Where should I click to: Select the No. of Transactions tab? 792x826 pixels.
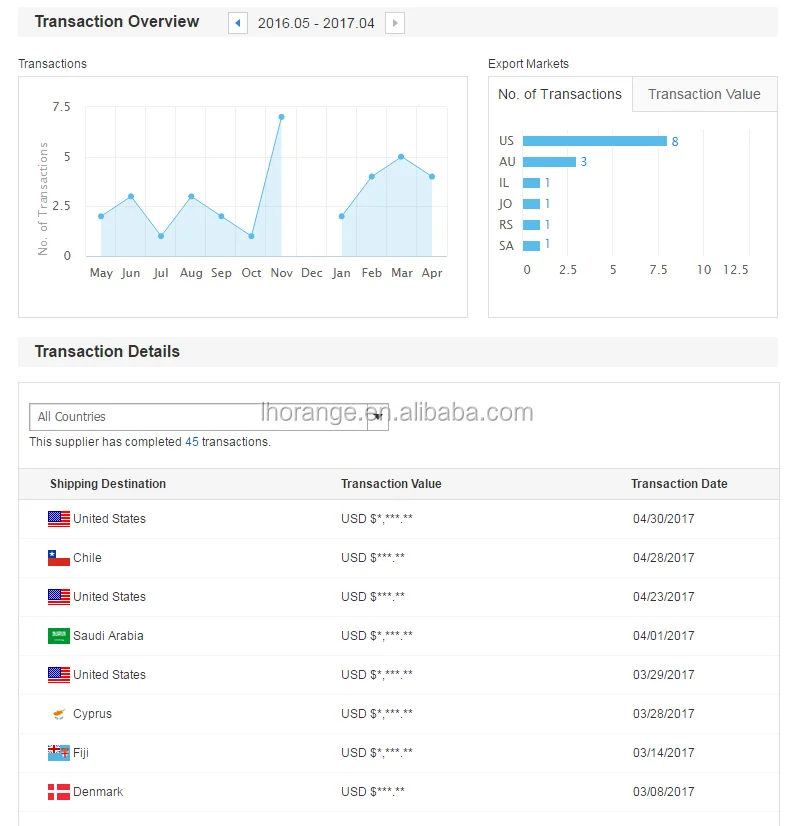point(560,94)
